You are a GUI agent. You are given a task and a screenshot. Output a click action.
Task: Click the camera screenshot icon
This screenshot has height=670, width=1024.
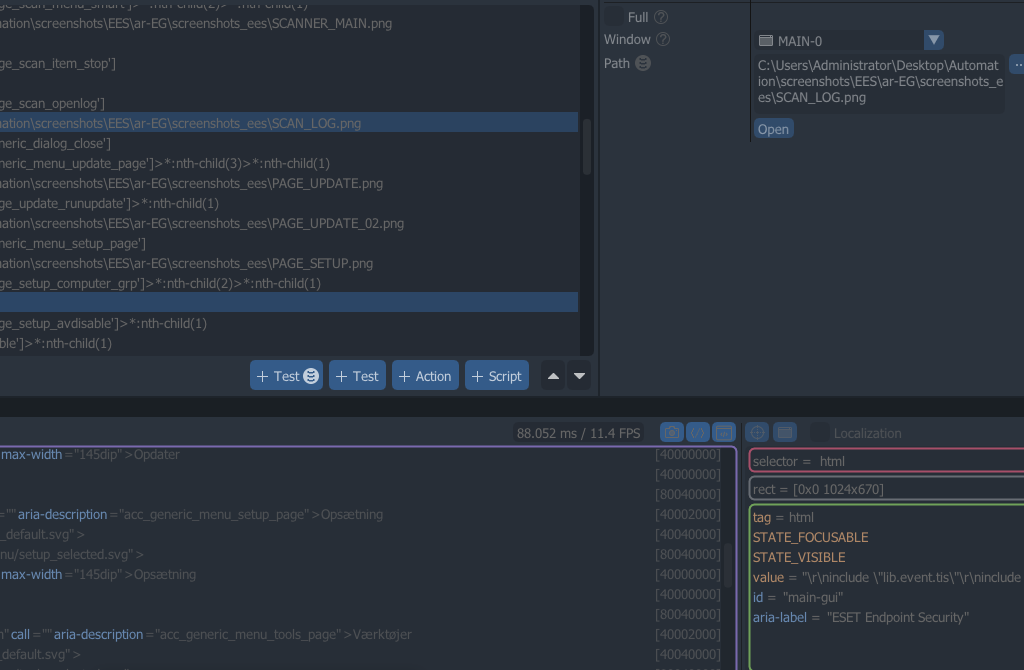click(672, 433)
